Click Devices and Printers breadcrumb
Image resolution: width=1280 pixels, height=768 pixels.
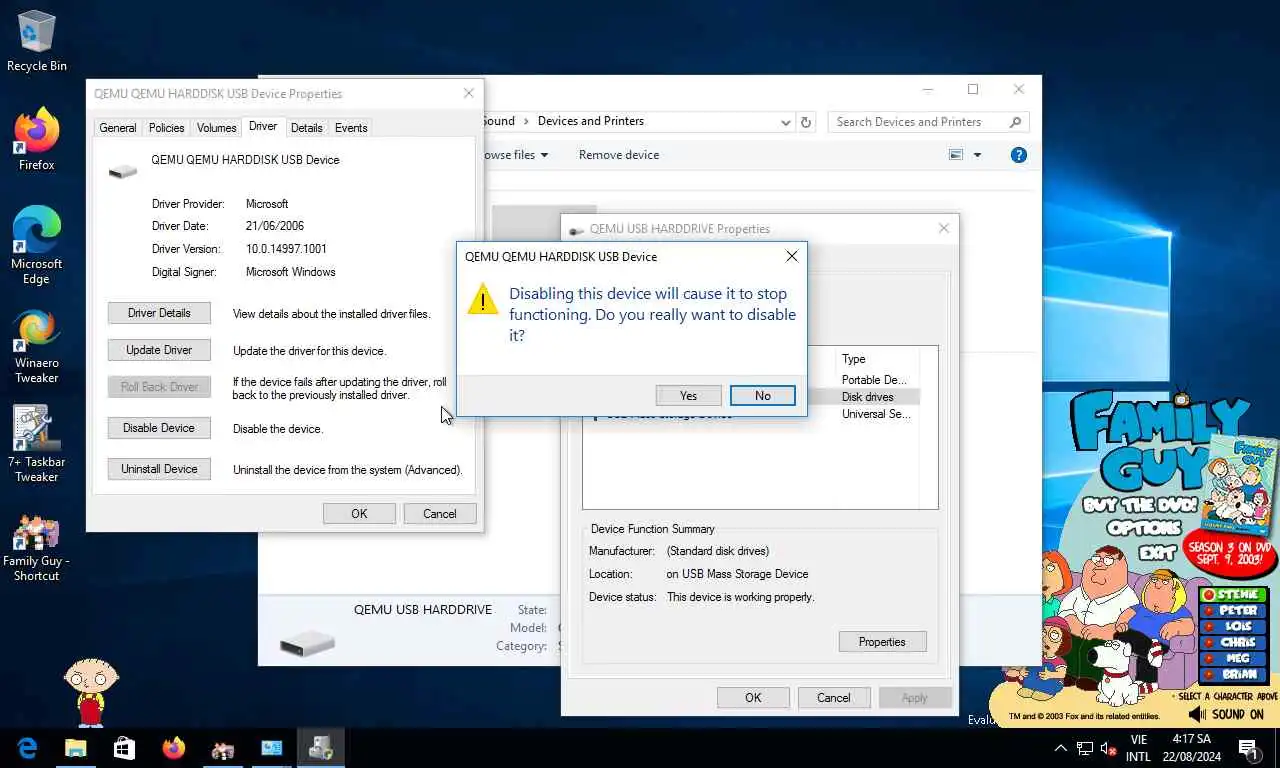[x=591, y=121]
